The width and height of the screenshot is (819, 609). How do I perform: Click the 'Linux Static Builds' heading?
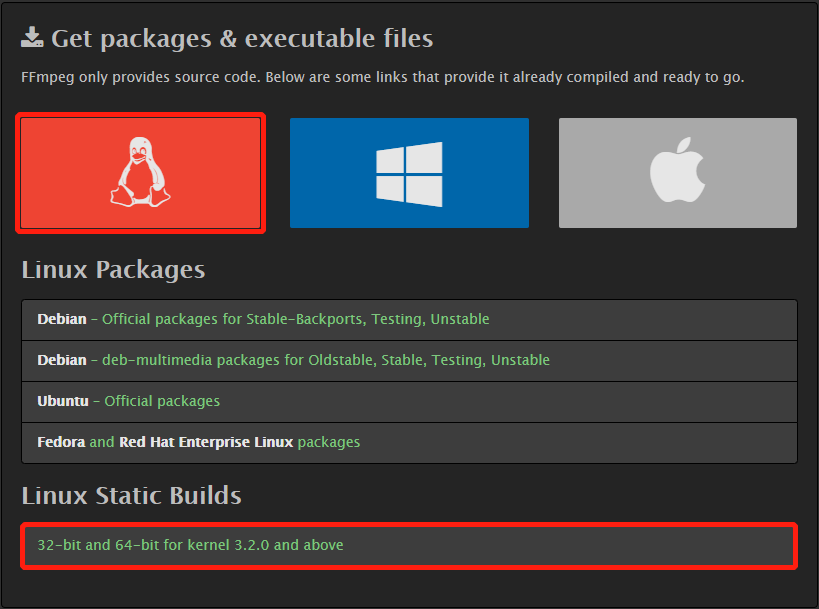(x=132, y=495)
